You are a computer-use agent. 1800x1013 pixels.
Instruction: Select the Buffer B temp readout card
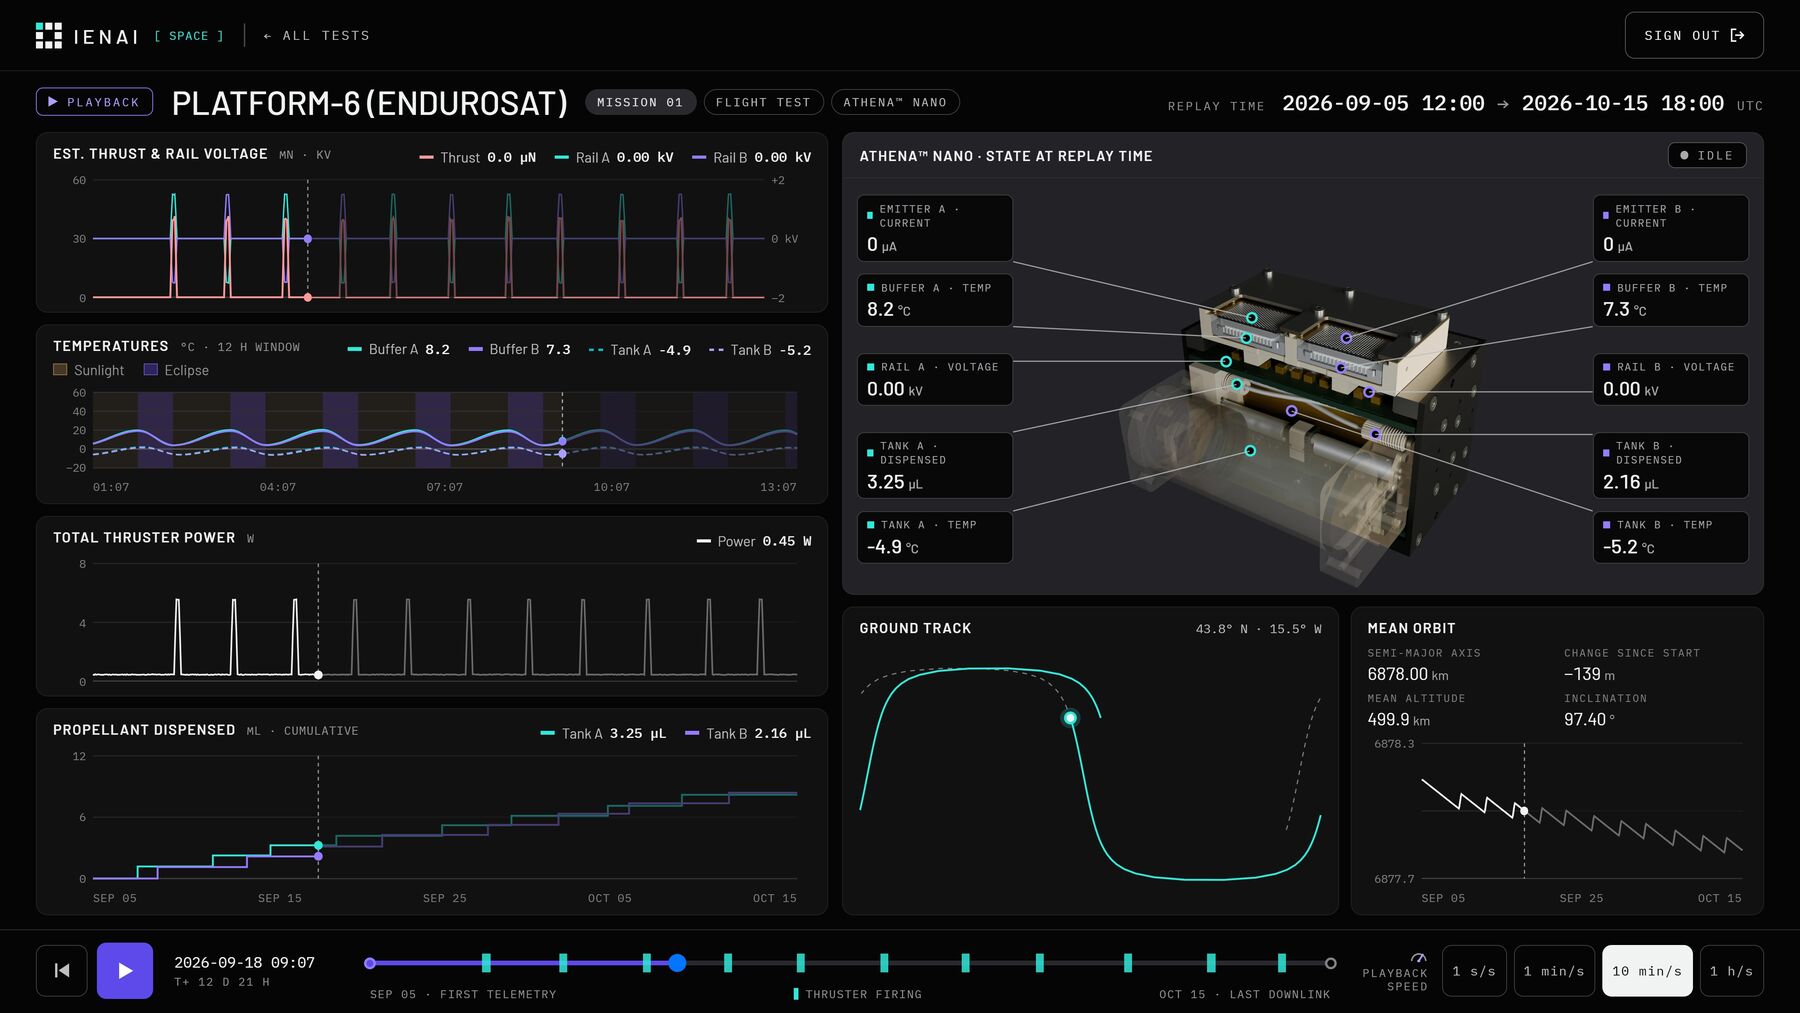coord(1670,300)
